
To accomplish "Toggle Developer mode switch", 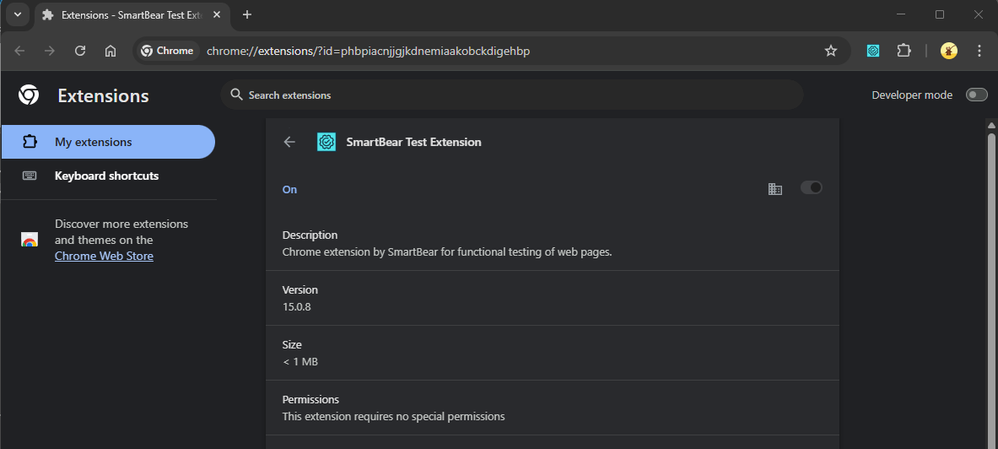I will pos(976,95).
